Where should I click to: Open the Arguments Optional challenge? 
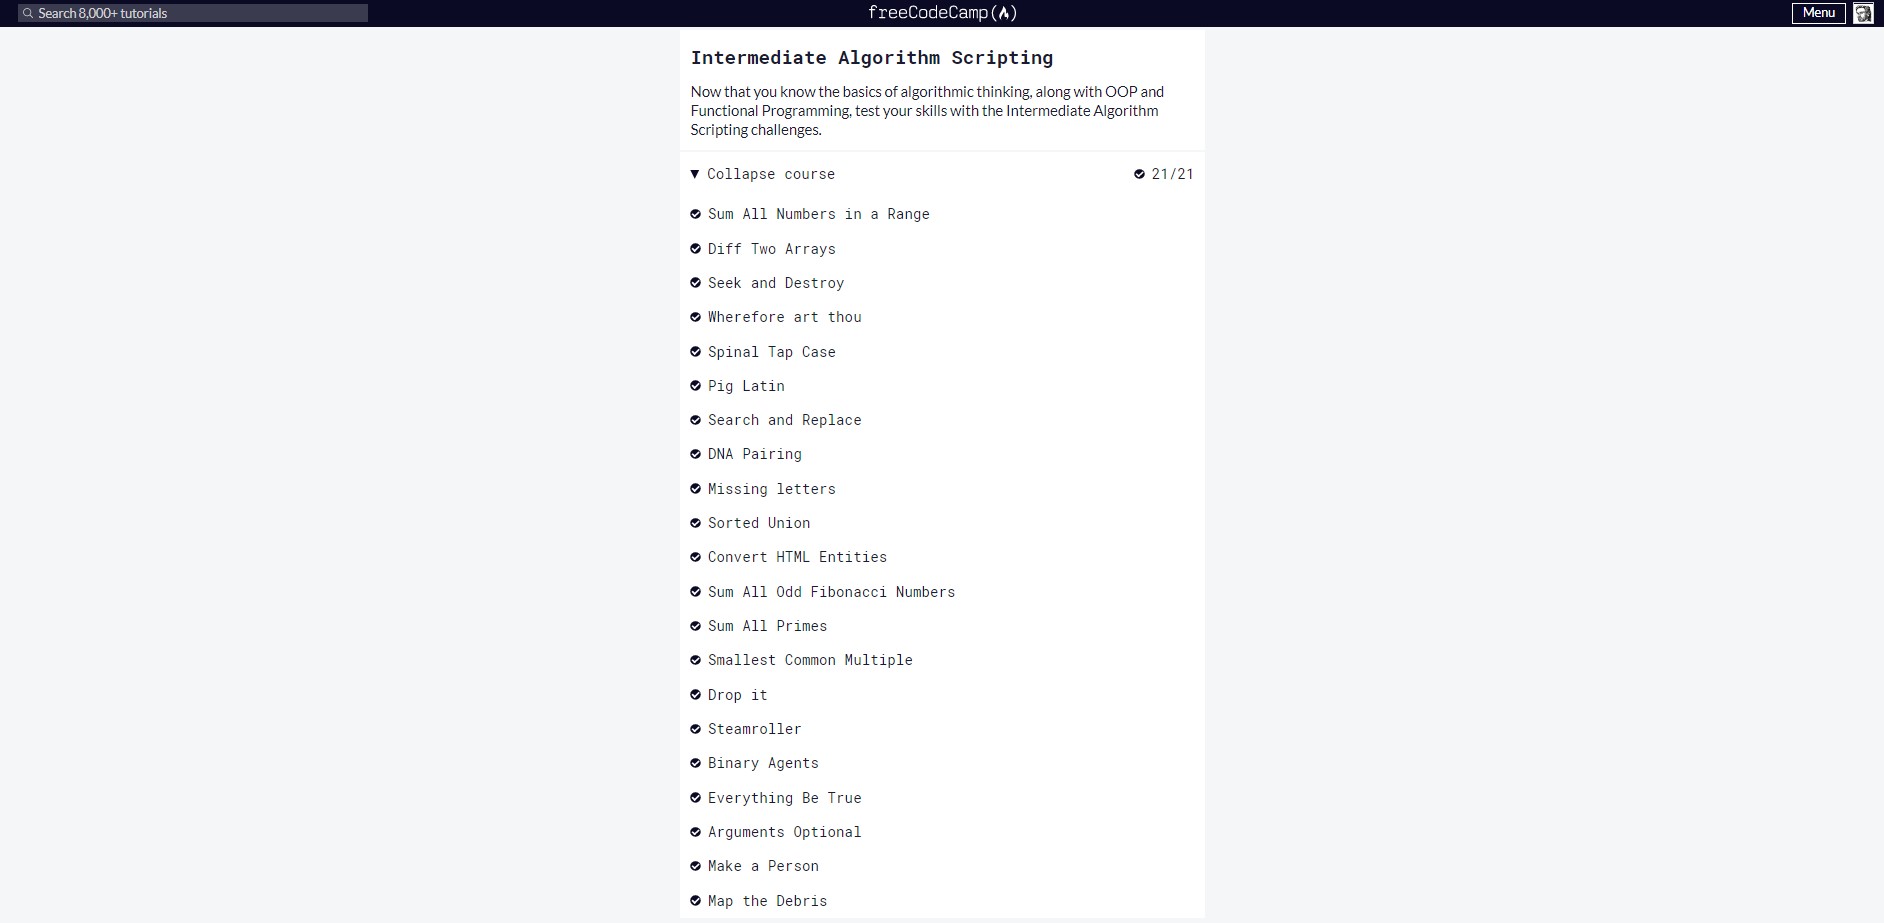point(785,832)
